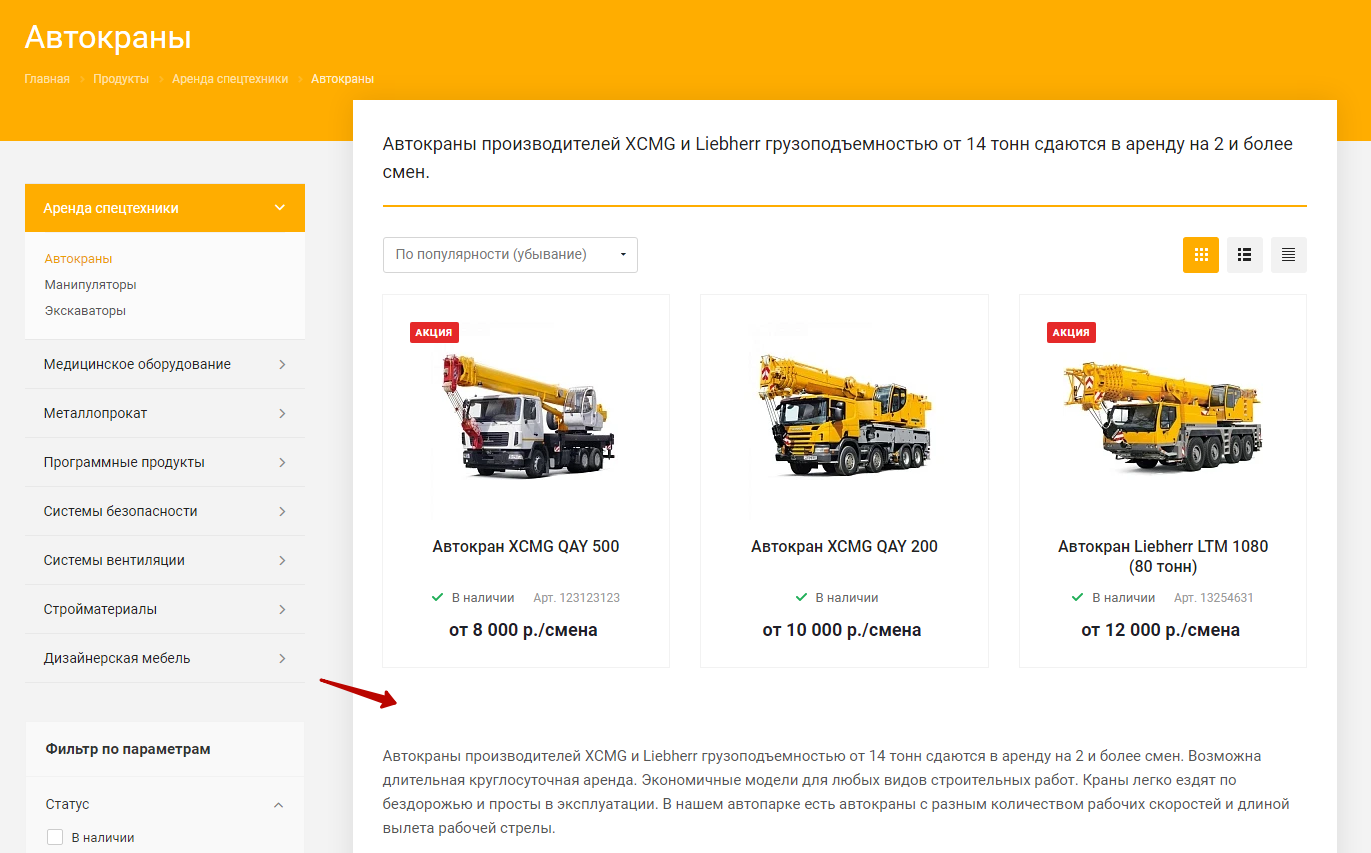
Task: Click the current 'Автокраны' breadcrumb item
Action: 343,79
